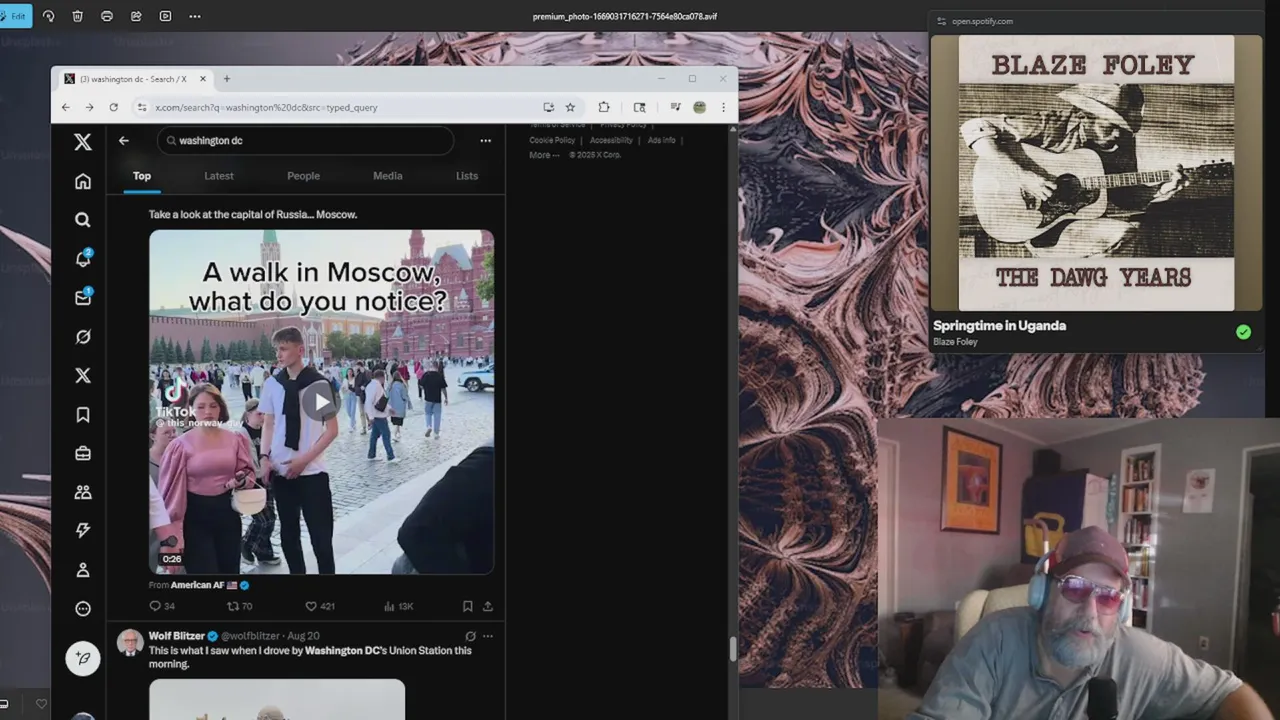Open X Premium icon in sidebar

tap(83, 376)
